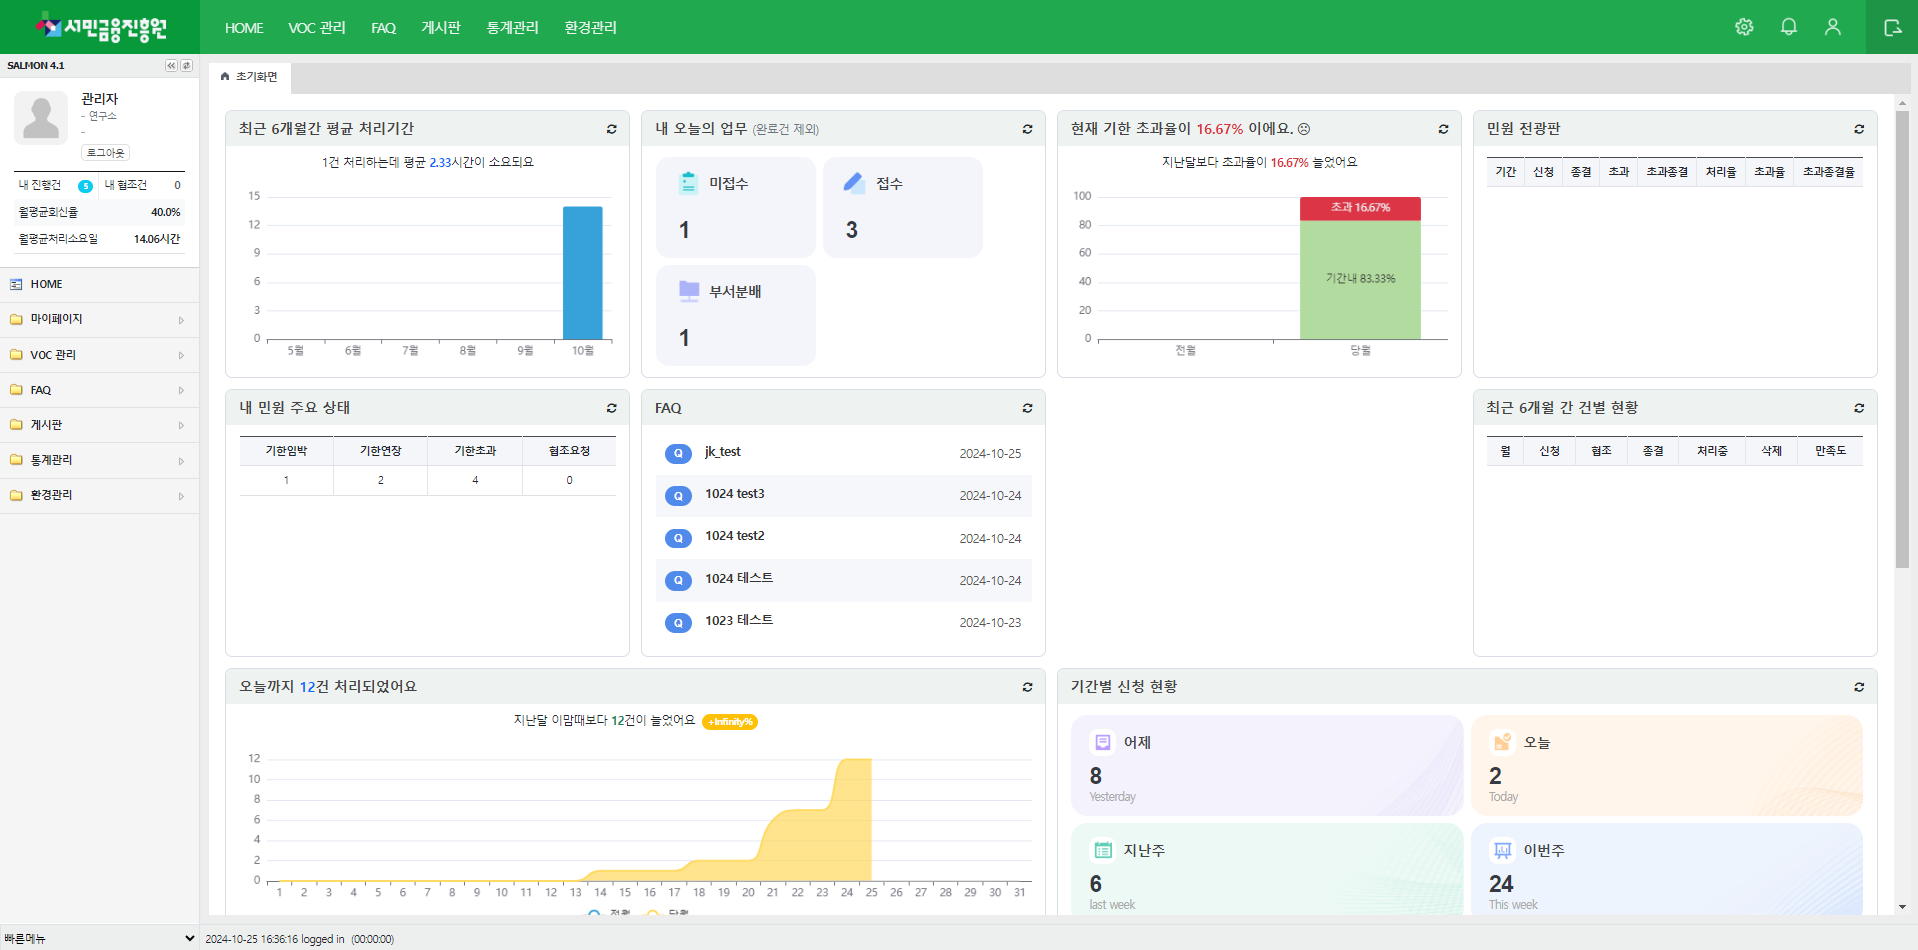The width and height of the screenshot is (1918, 950).
Task: Expand the VOC 관리 sidebar menu
Action: coord(99,355)
